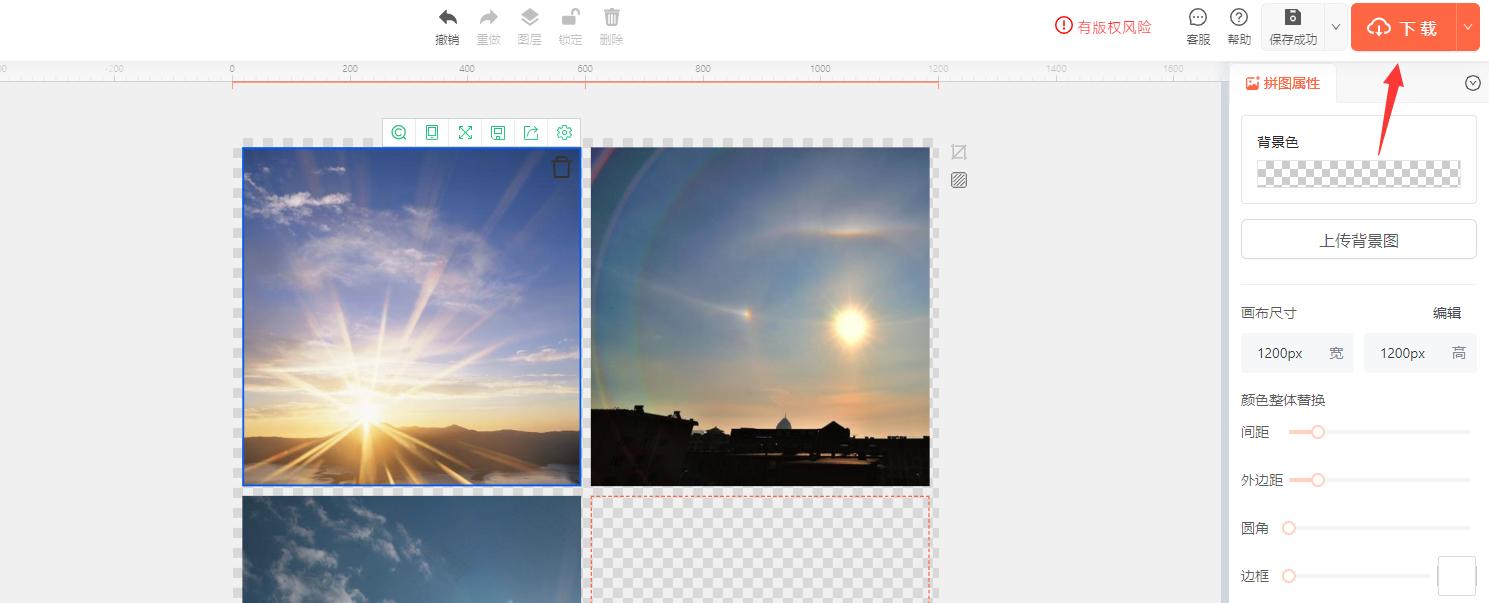
Task: Open the dropdown arrow beside 下载
Action: [x=1468, y=27]
